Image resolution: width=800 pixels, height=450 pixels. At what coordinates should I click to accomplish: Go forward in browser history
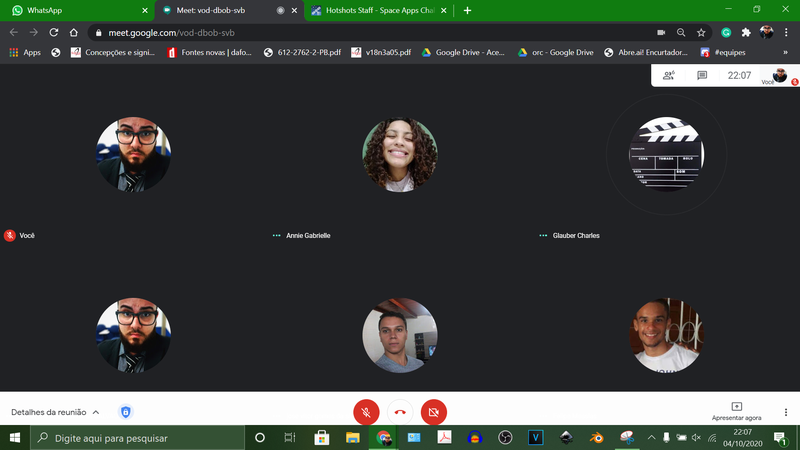point(34,32)
